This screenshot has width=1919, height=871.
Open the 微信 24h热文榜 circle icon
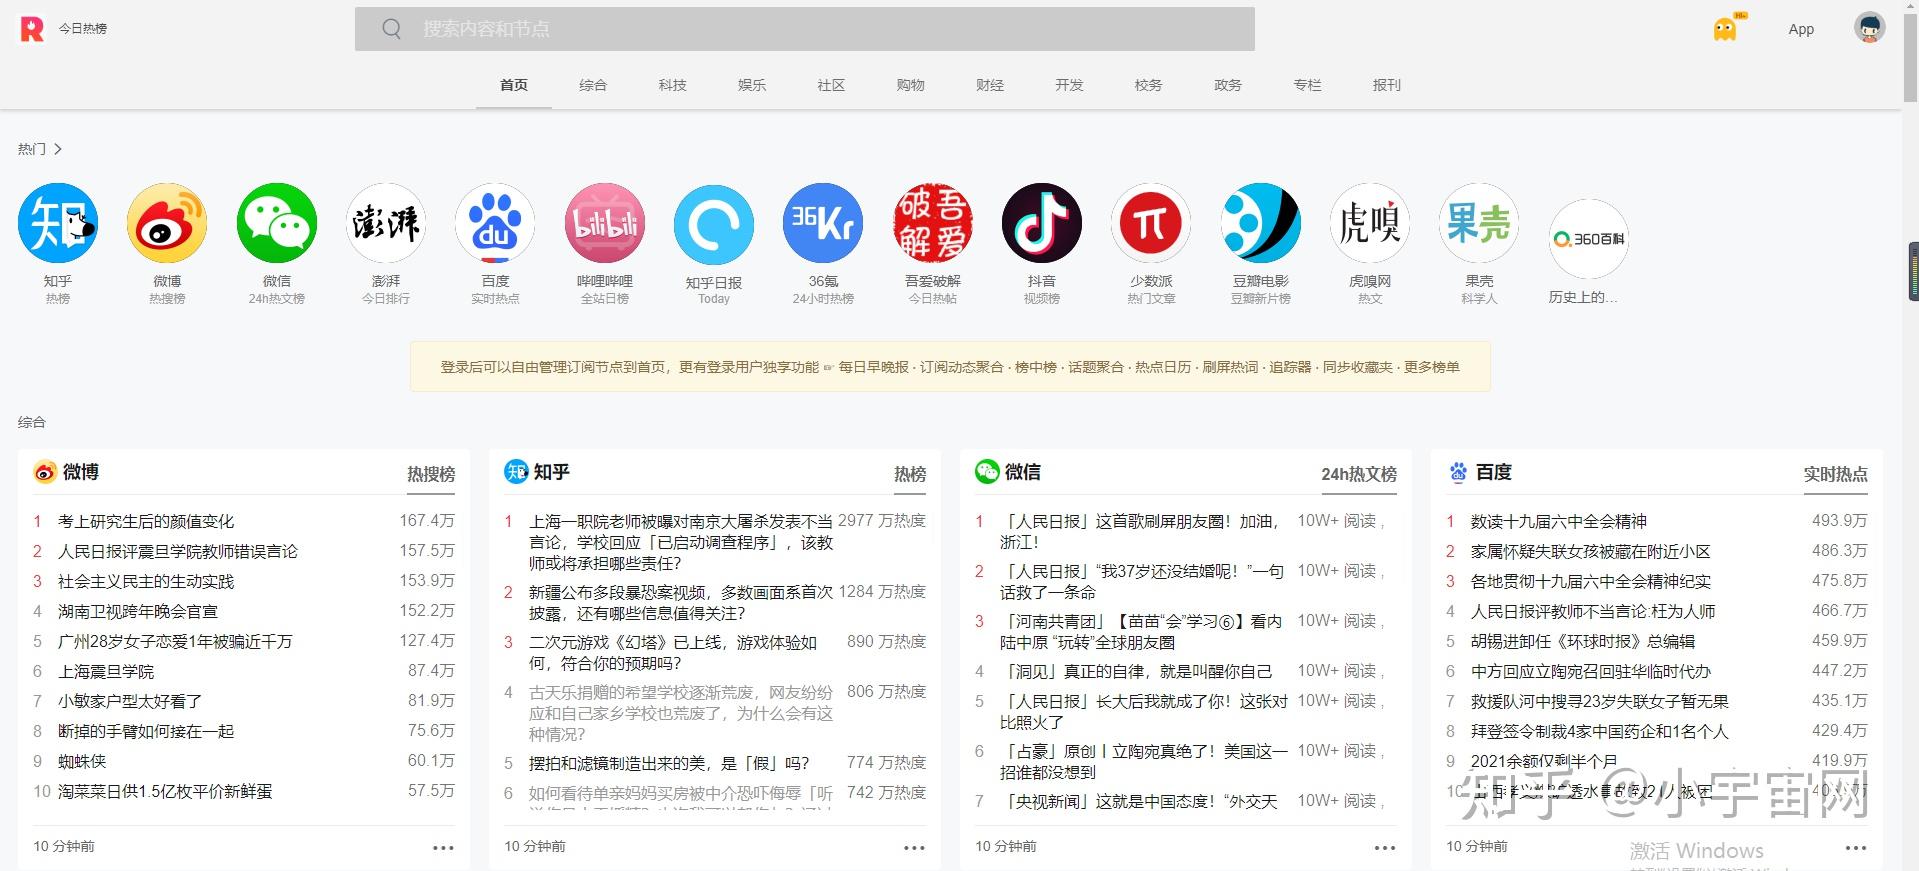(277, 223)
